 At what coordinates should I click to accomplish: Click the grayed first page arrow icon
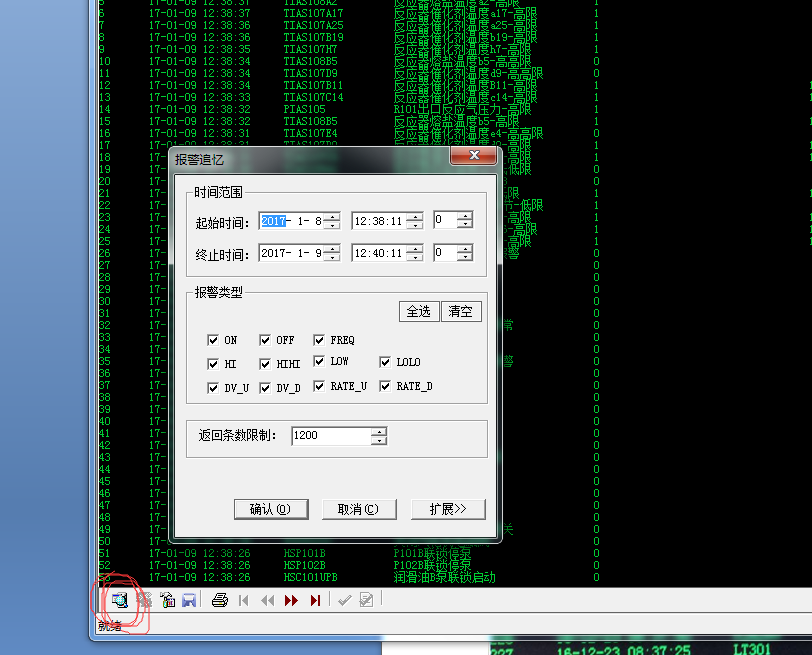(x=243, y=600)
